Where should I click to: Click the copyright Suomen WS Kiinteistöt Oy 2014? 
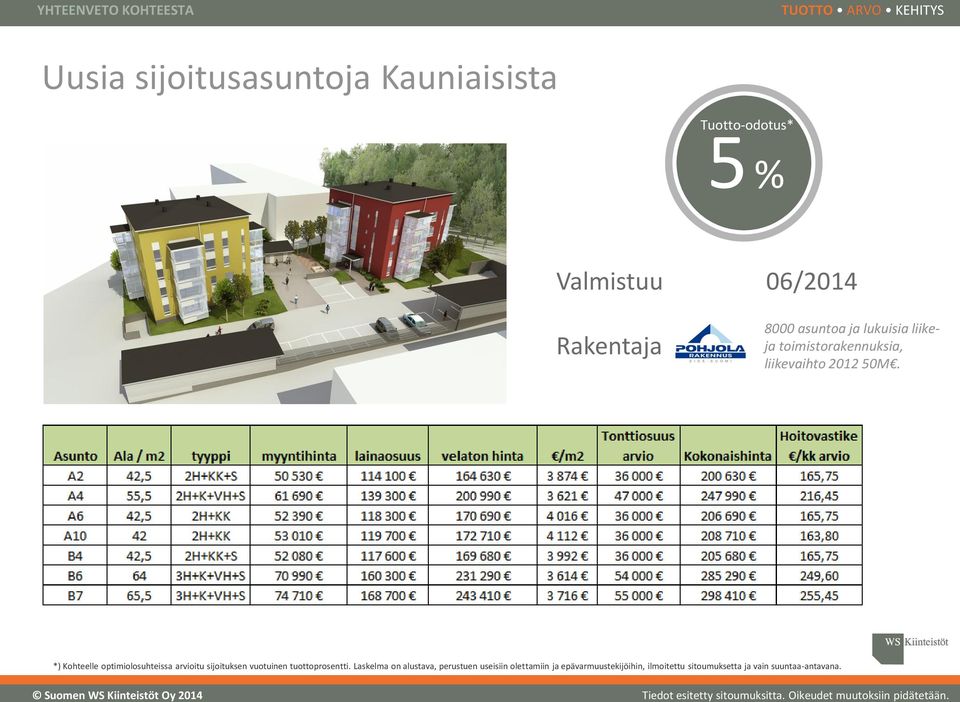tap(118, 695)
